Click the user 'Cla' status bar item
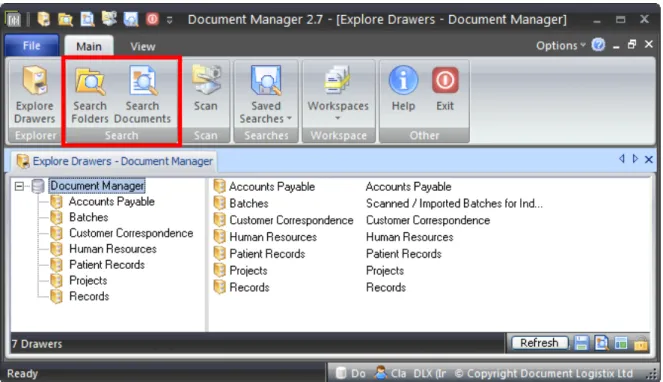 [390, 373]
